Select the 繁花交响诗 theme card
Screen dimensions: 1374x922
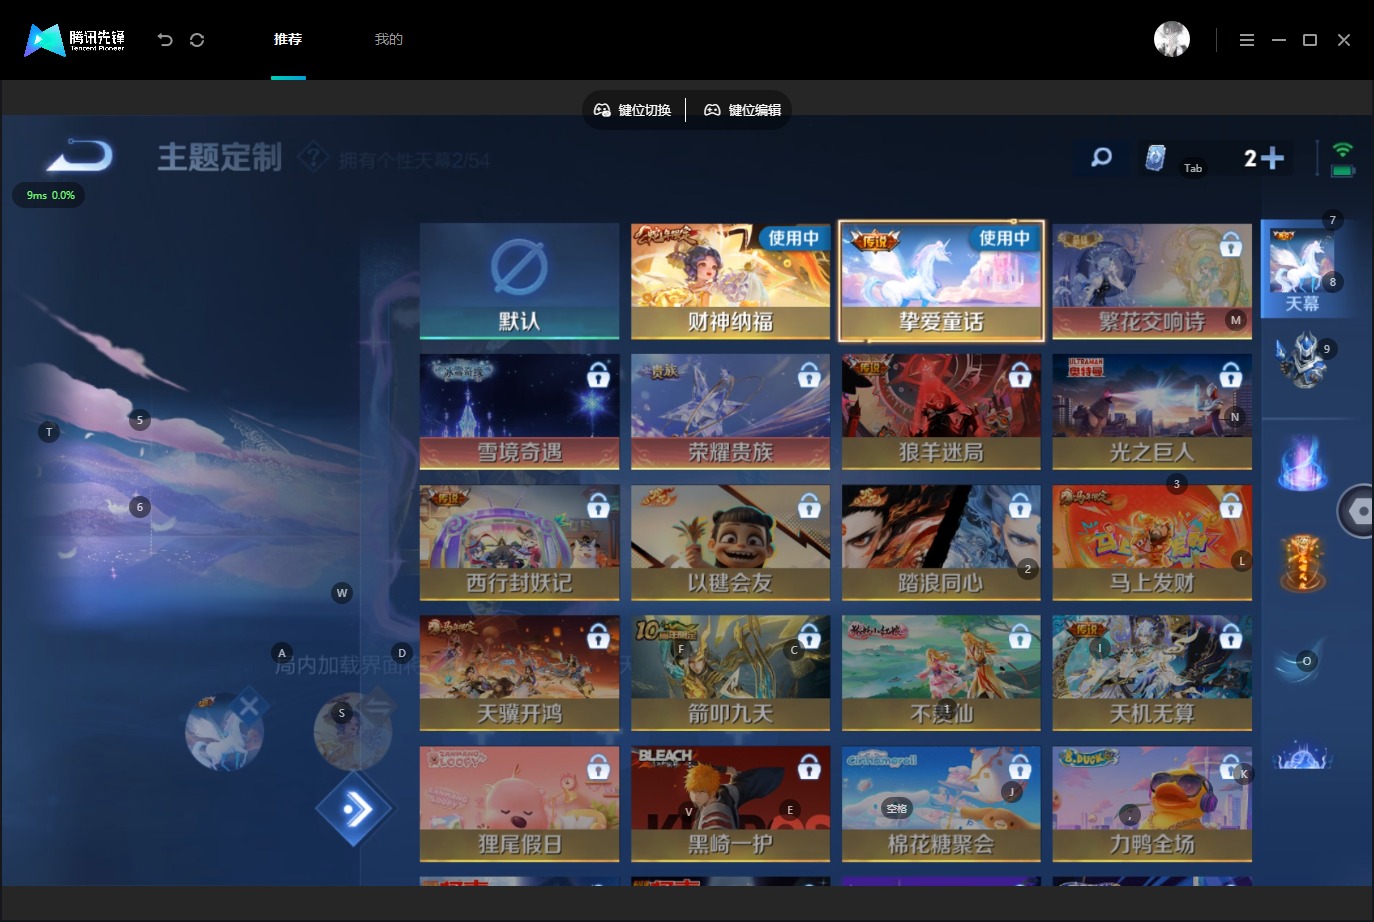tap(1152, 281)
